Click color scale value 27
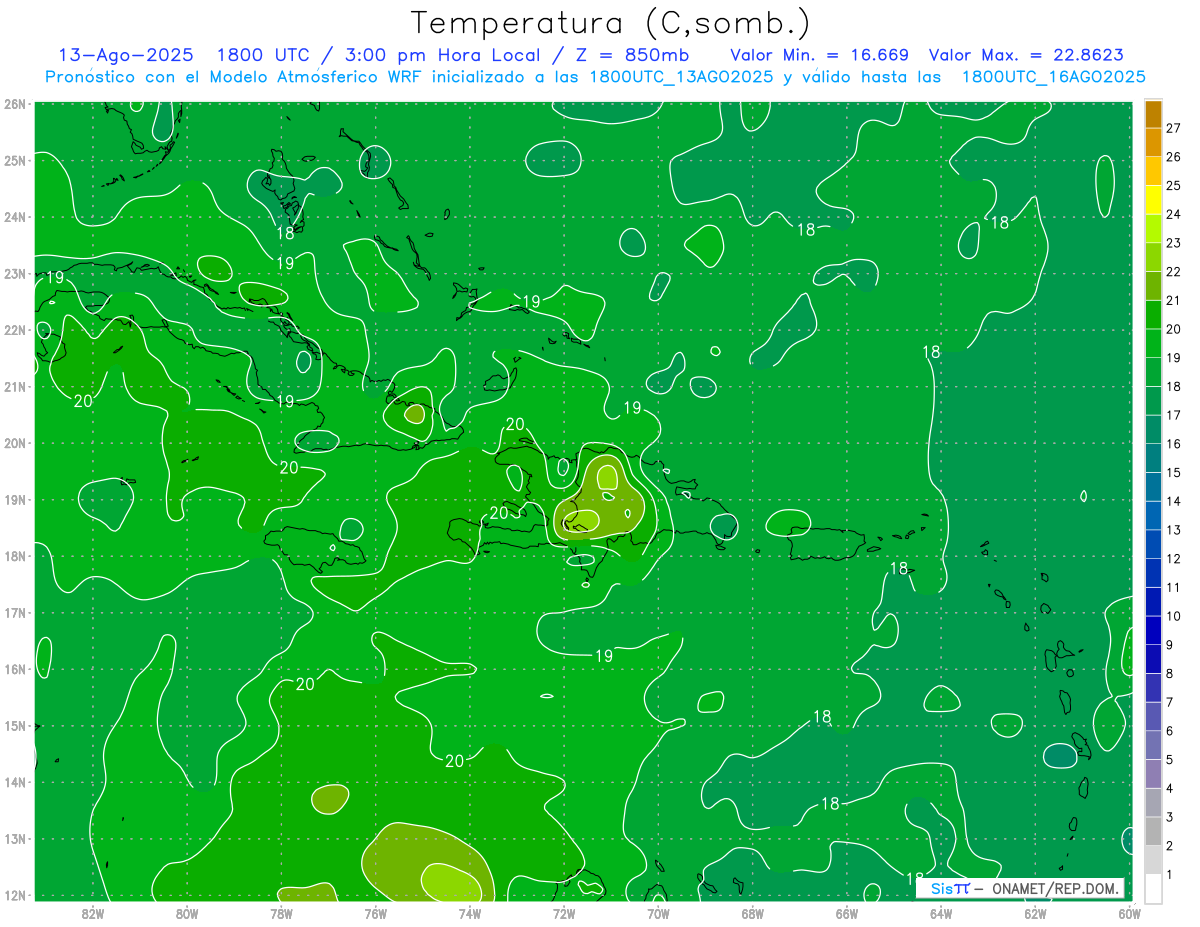The image size is (1200, 927). click(1173, 127)
